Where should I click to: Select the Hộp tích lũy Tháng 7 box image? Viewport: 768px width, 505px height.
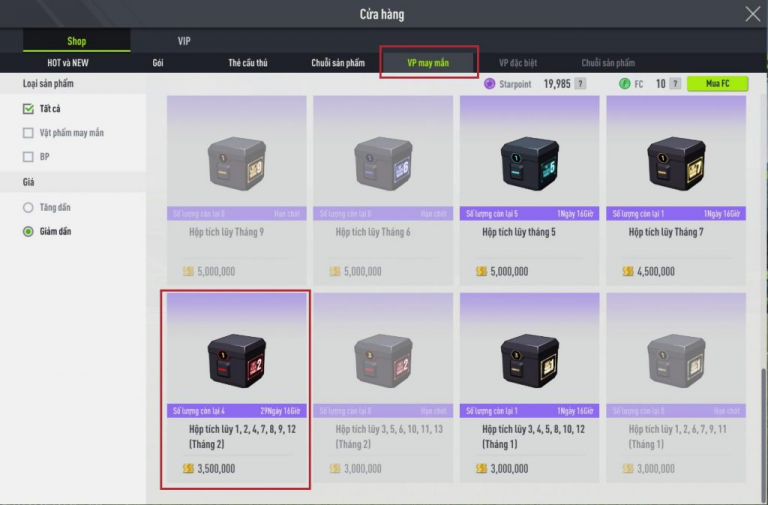tap(676, 163)
